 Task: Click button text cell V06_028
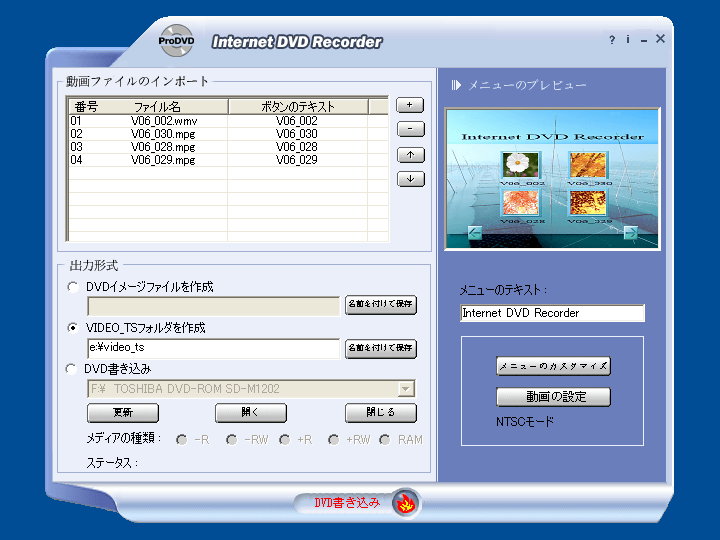click(297, 147)
